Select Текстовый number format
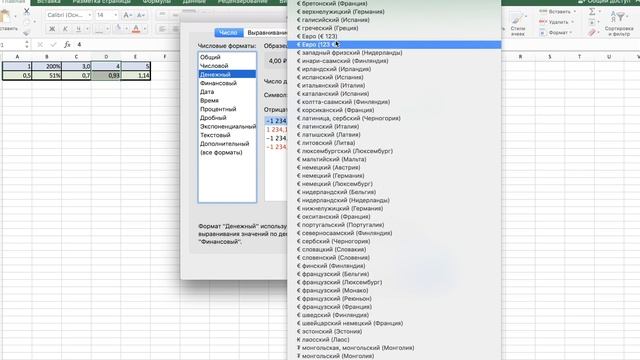Image resolution: width=640 pixels, height=360 pixels. point(227,135)
